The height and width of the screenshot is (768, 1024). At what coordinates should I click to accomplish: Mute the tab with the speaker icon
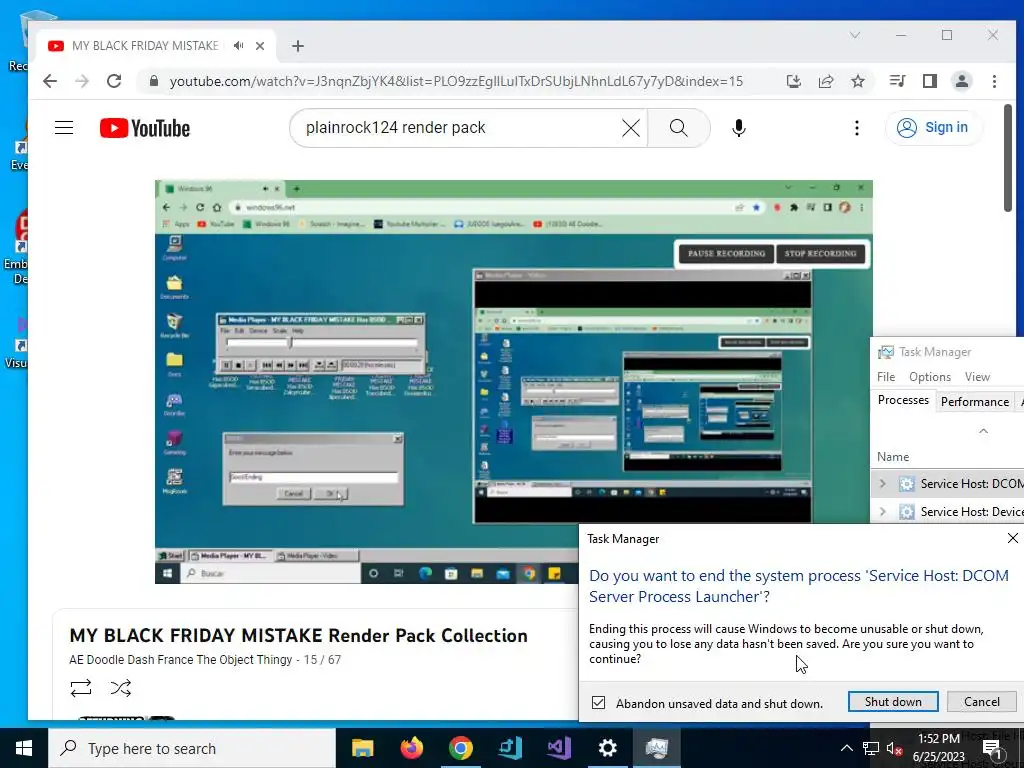click(239, 46)
